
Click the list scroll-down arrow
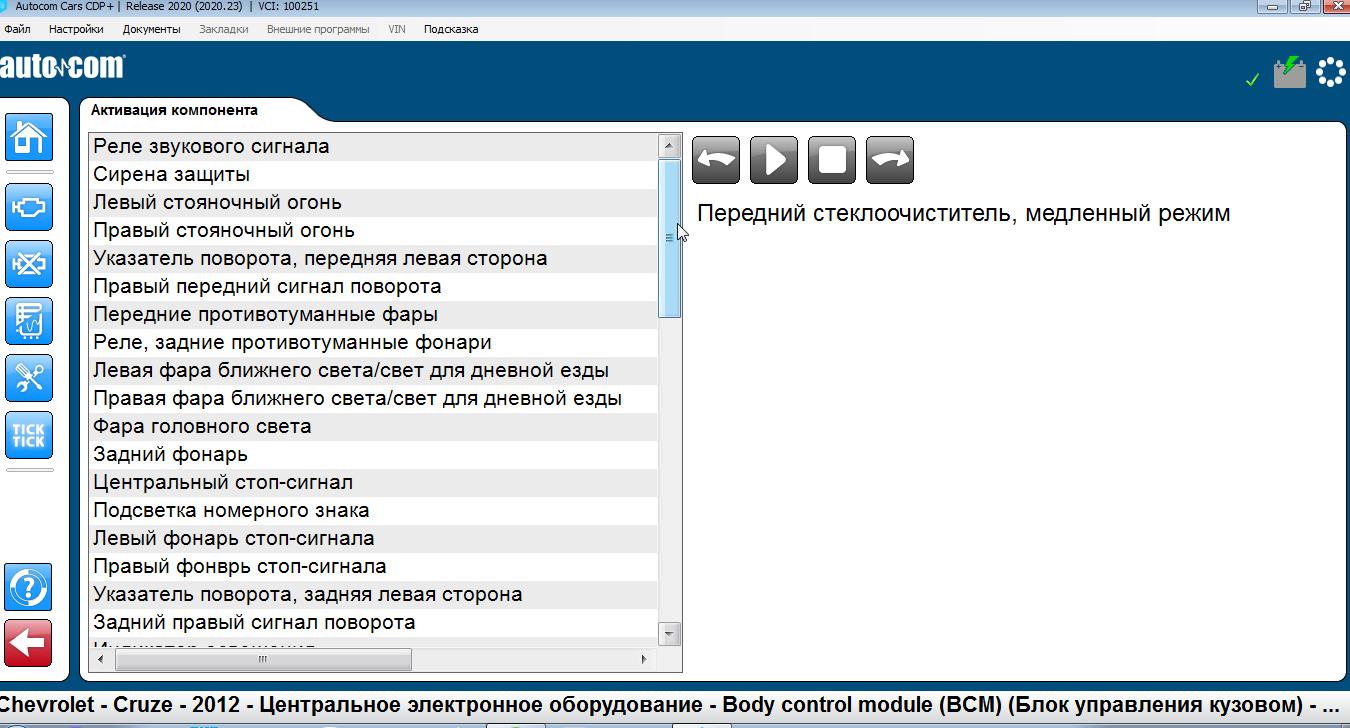(669, 633)
